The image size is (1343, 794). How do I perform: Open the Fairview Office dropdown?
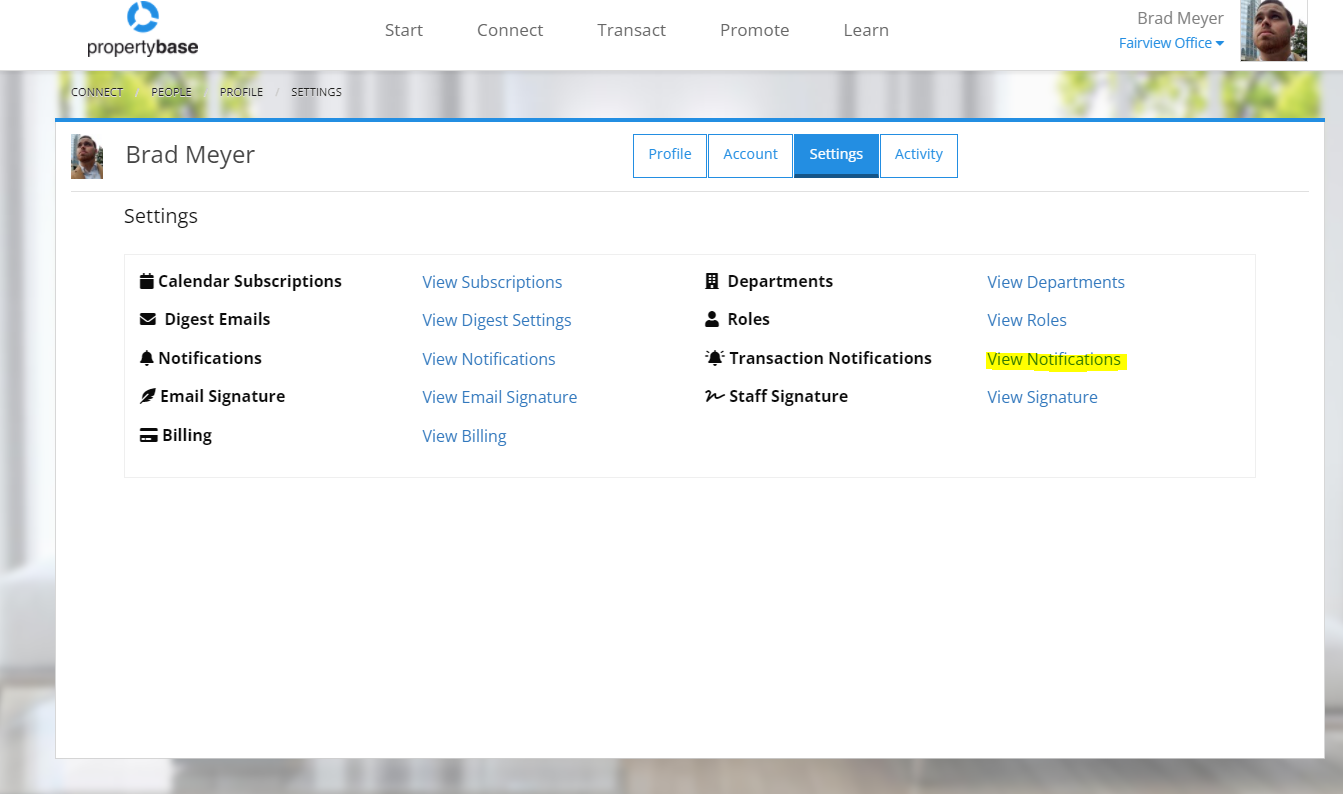coord(1171,43)
